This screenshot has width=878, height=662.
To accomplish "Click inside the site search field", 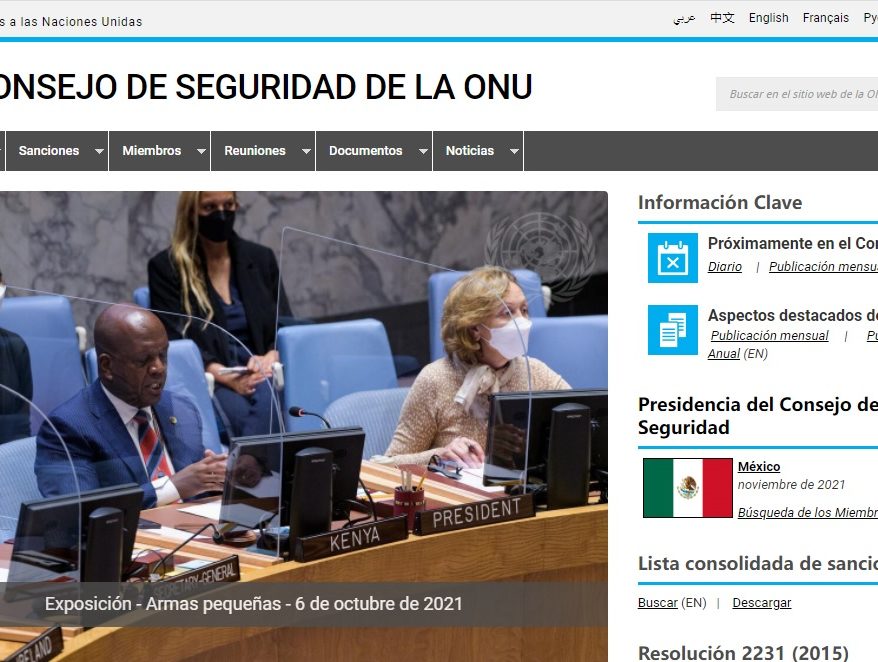I will pos(800,93).
